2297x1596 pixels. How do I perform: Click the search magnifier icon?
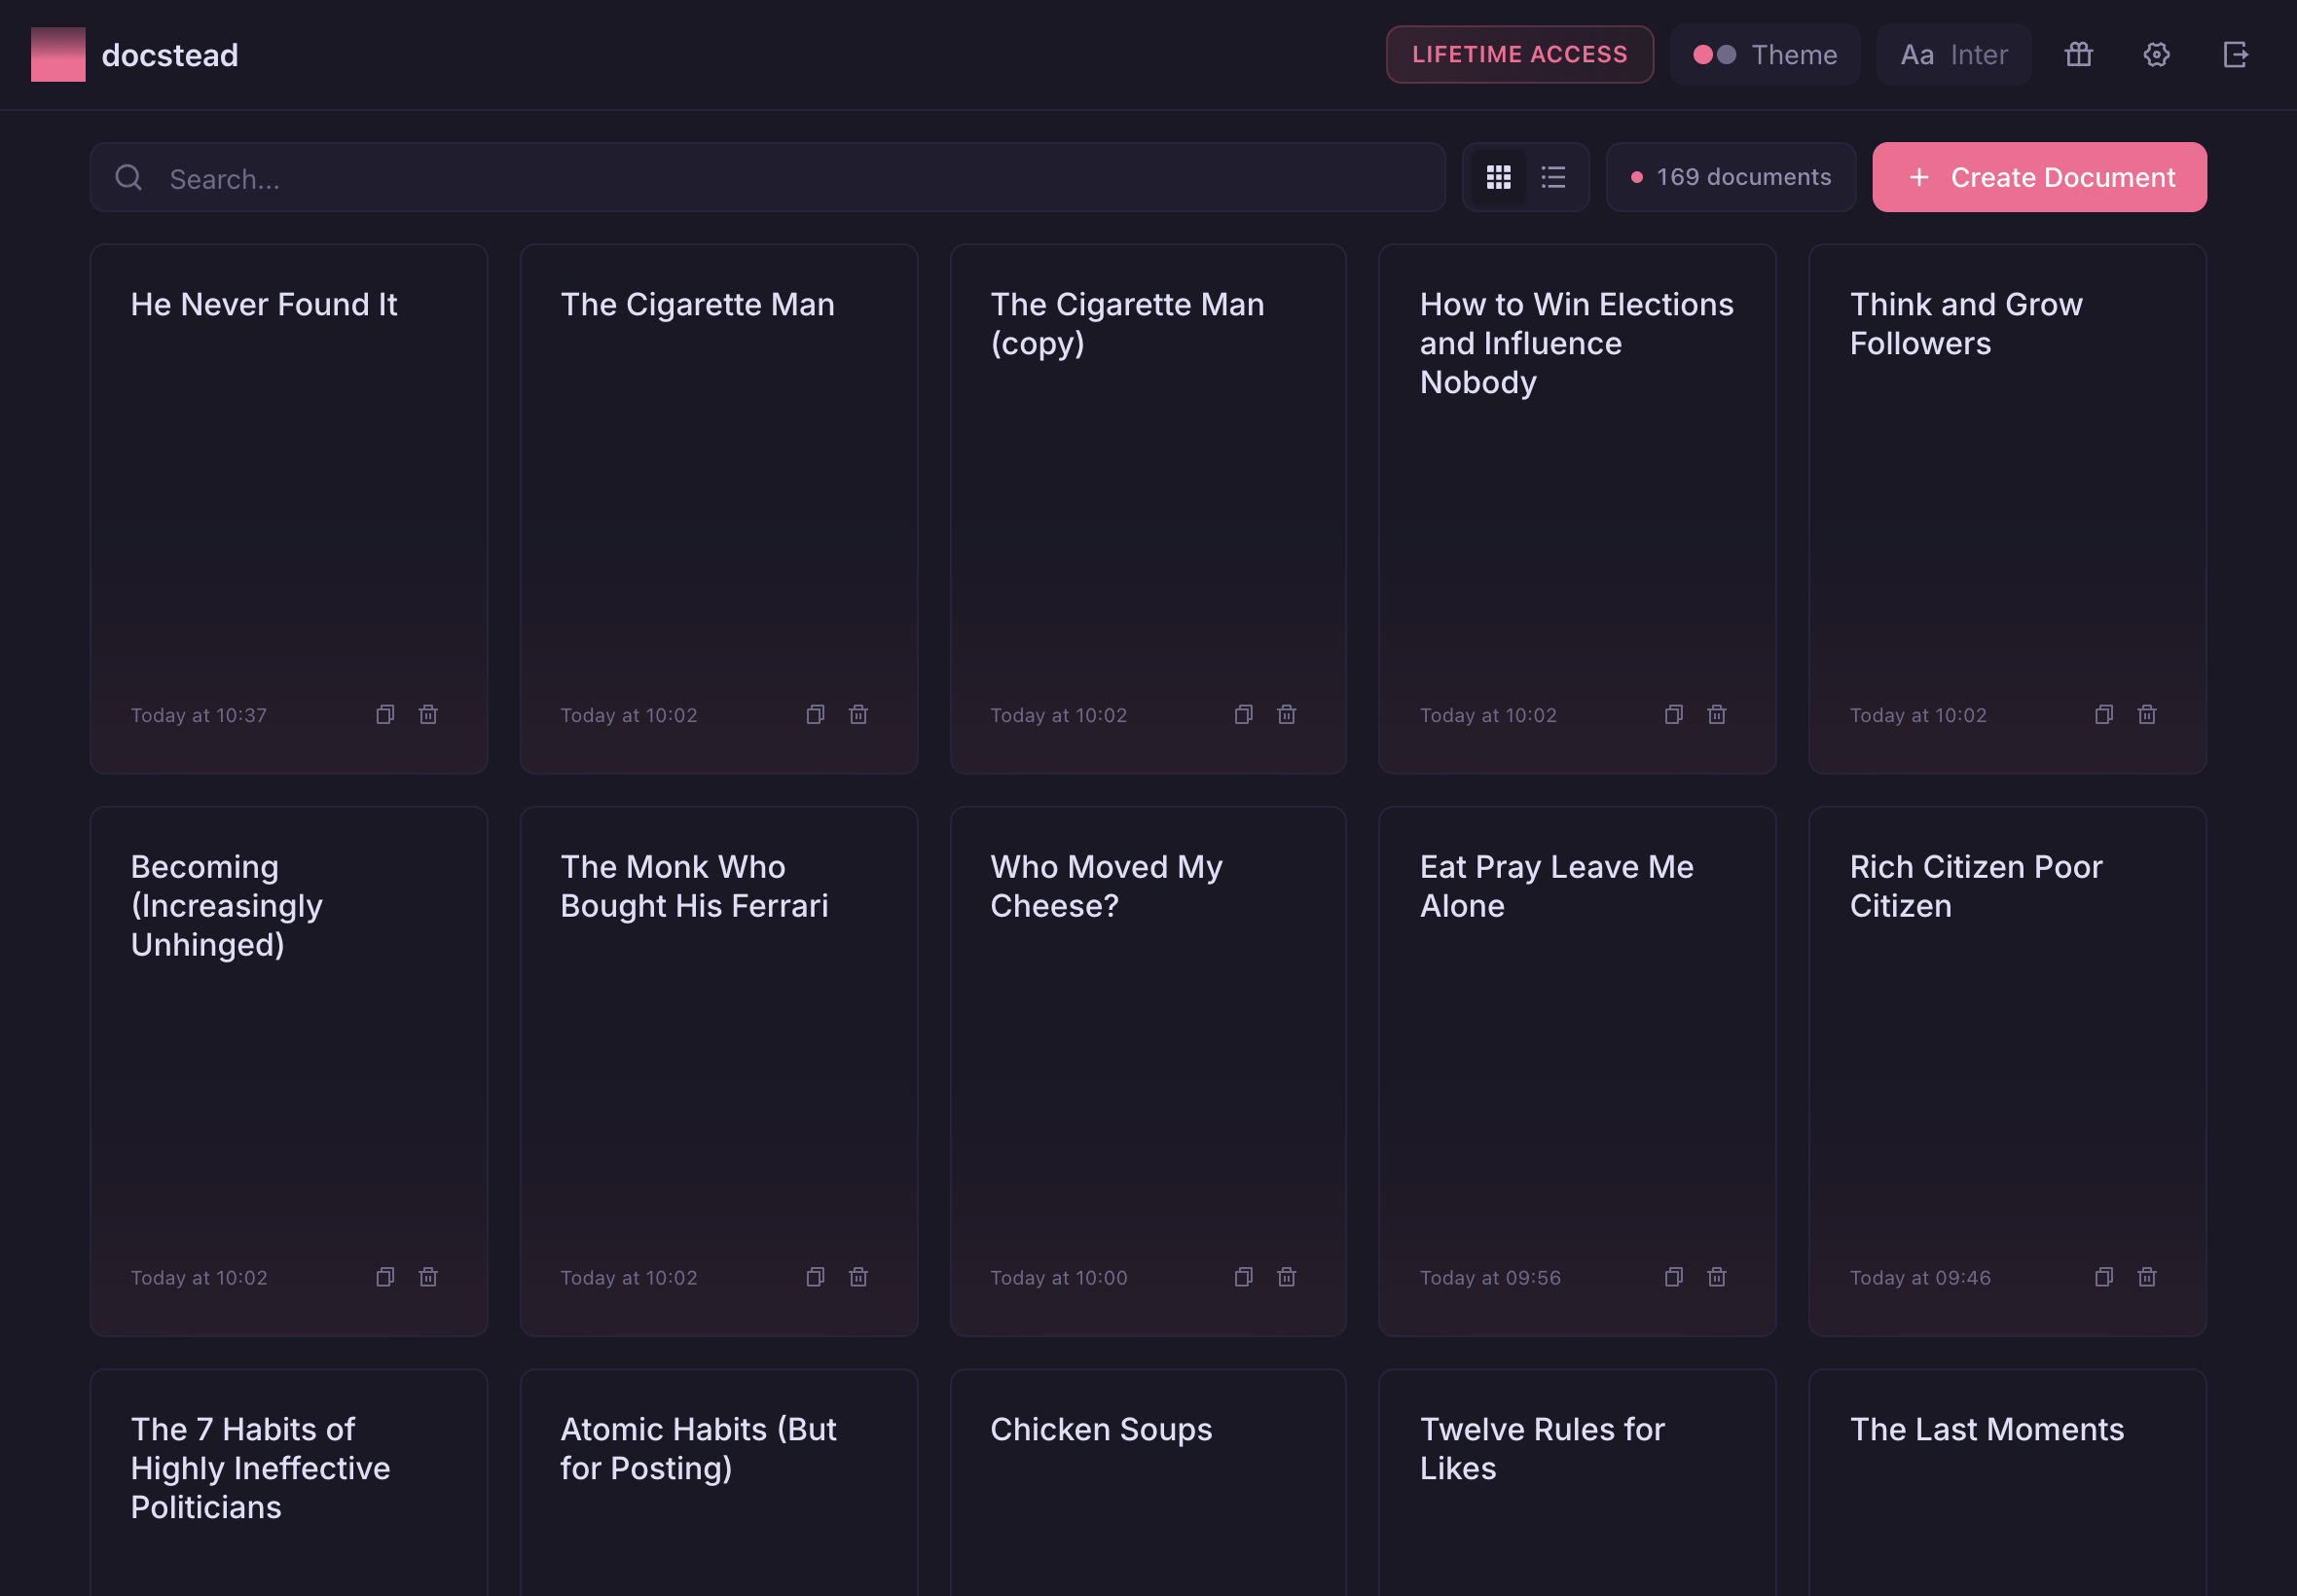click(x=129, y=177)
